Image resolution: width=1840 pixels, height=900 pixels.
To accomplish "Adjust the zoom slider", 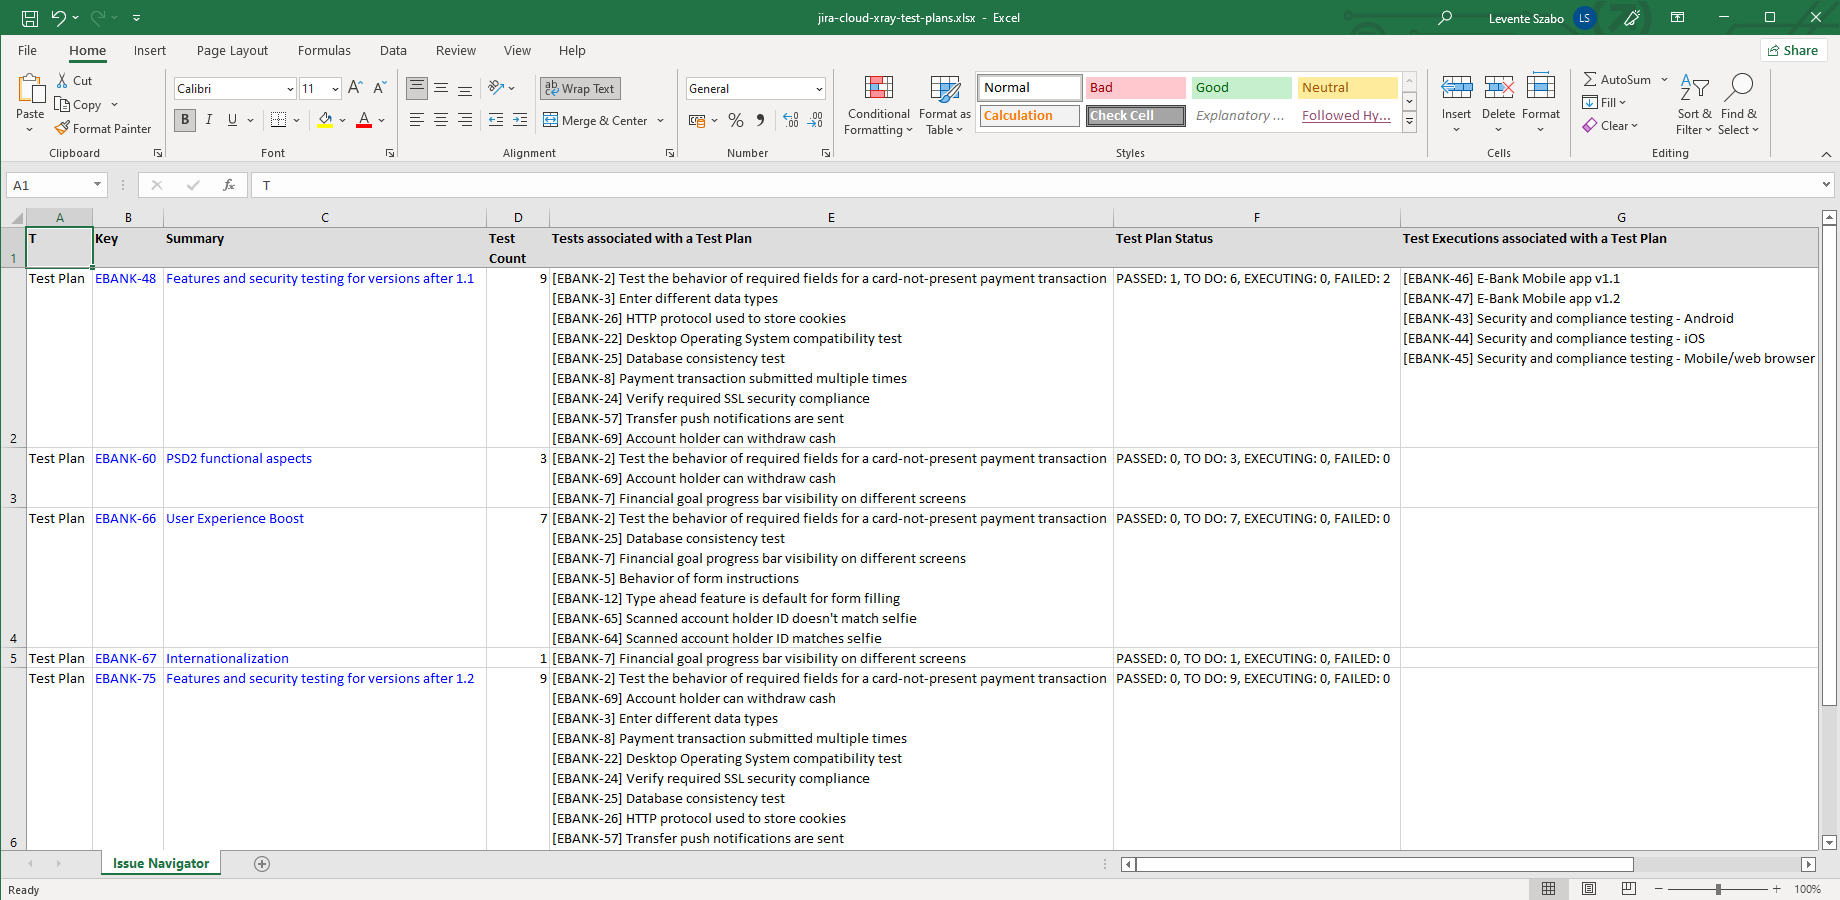I will pos(1718,889).
